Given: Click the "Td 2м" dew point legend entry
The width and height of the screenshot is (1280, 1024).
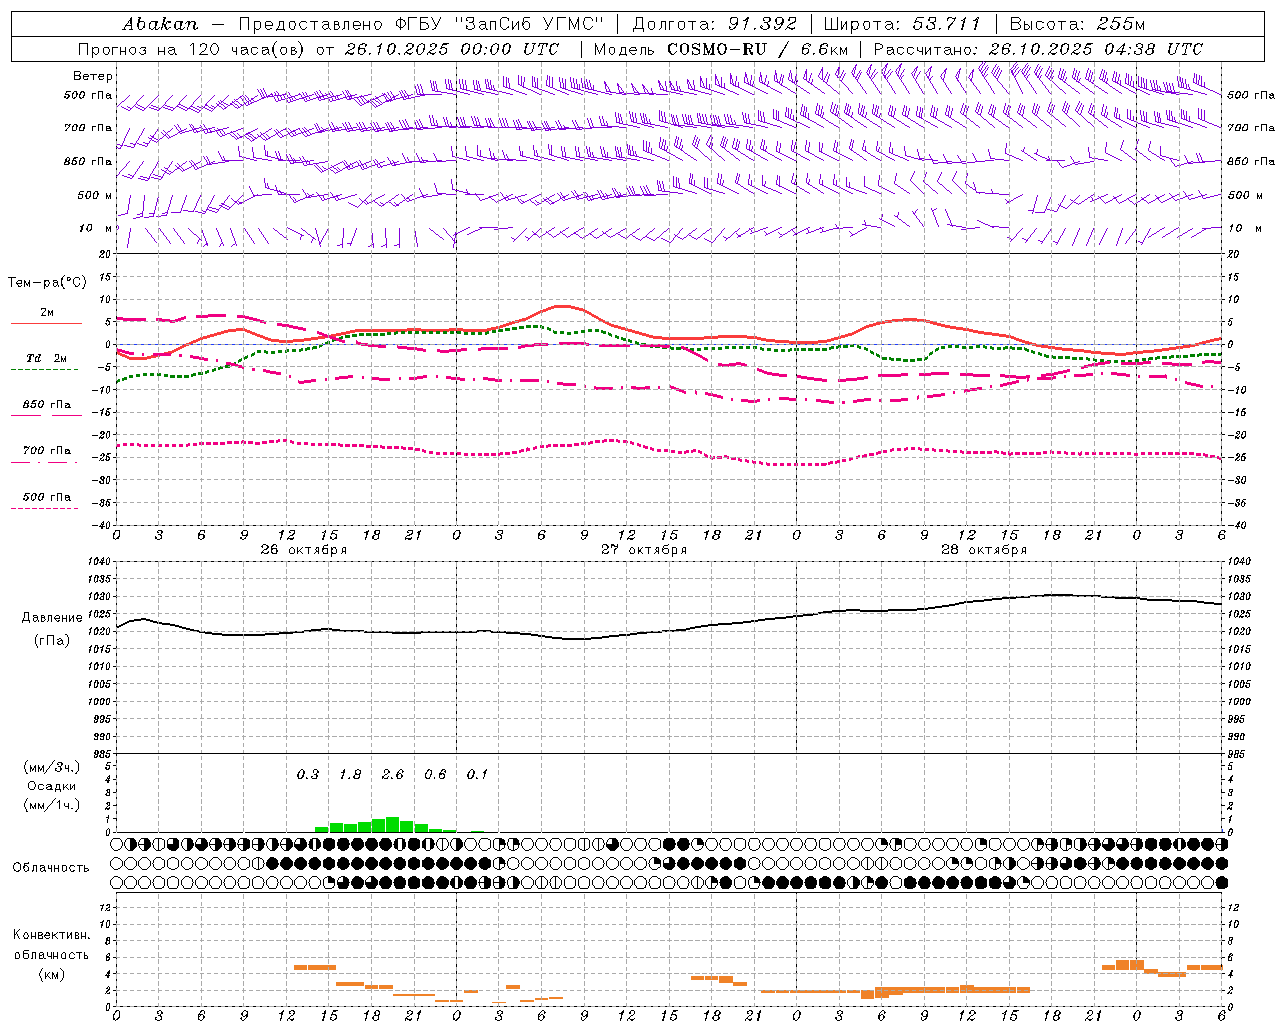Looking at the screenshot, I should pyautogui.click(x=47, y=358).
